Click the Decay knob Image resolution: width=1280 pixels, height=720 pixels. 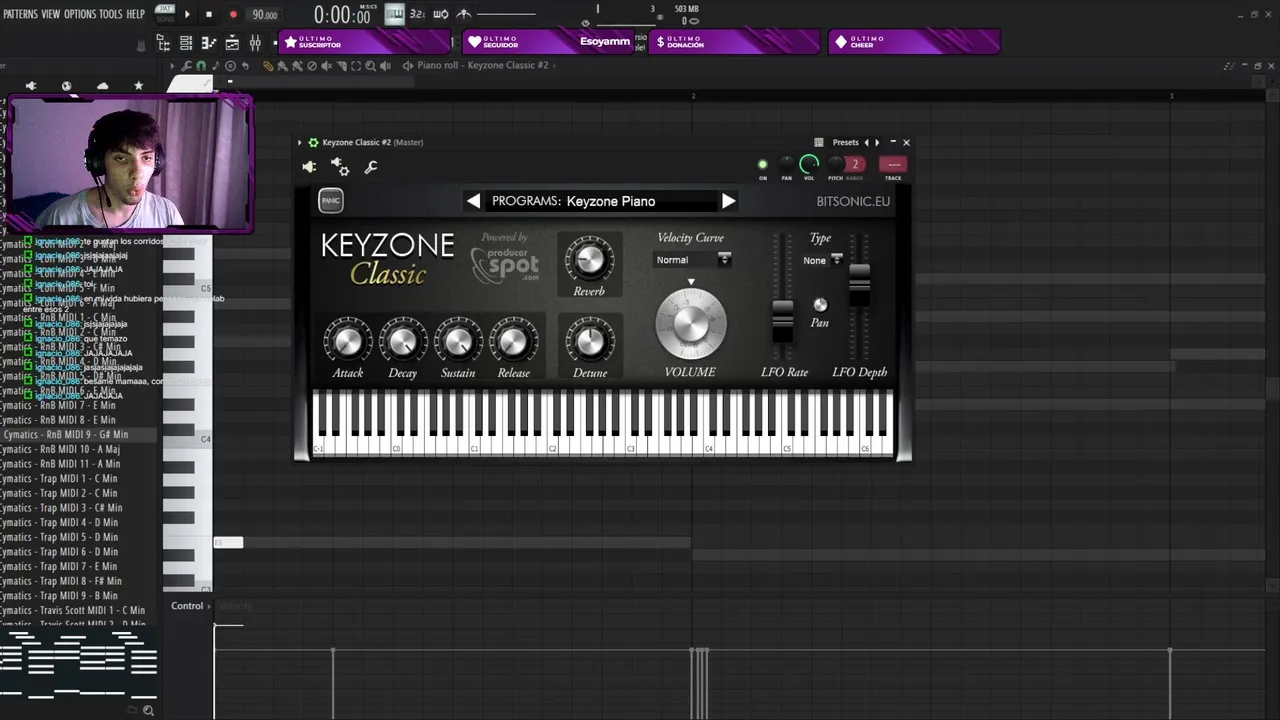[x=403, y=342]
